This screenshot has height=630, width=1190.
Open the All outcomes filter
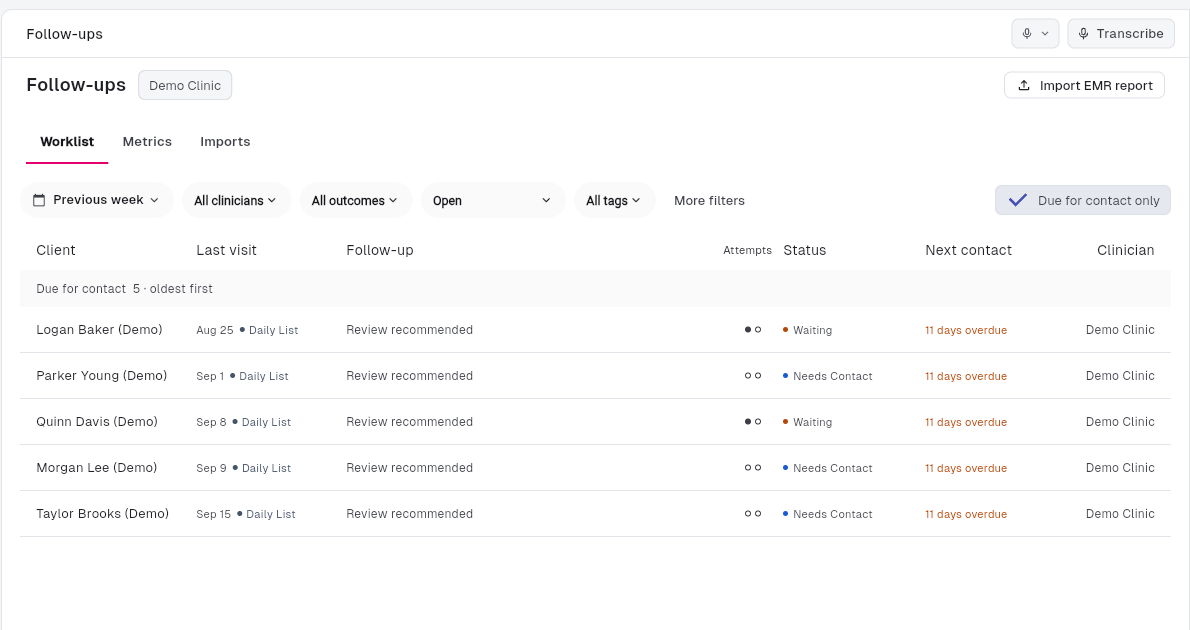(355, 200)
